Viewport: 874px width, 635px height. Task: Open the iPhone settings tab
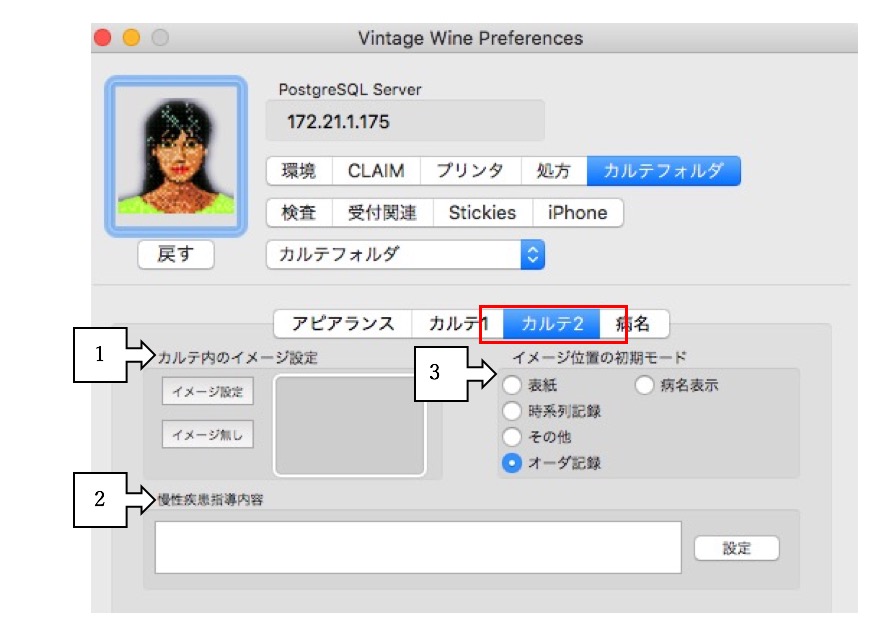click(577, 213)
